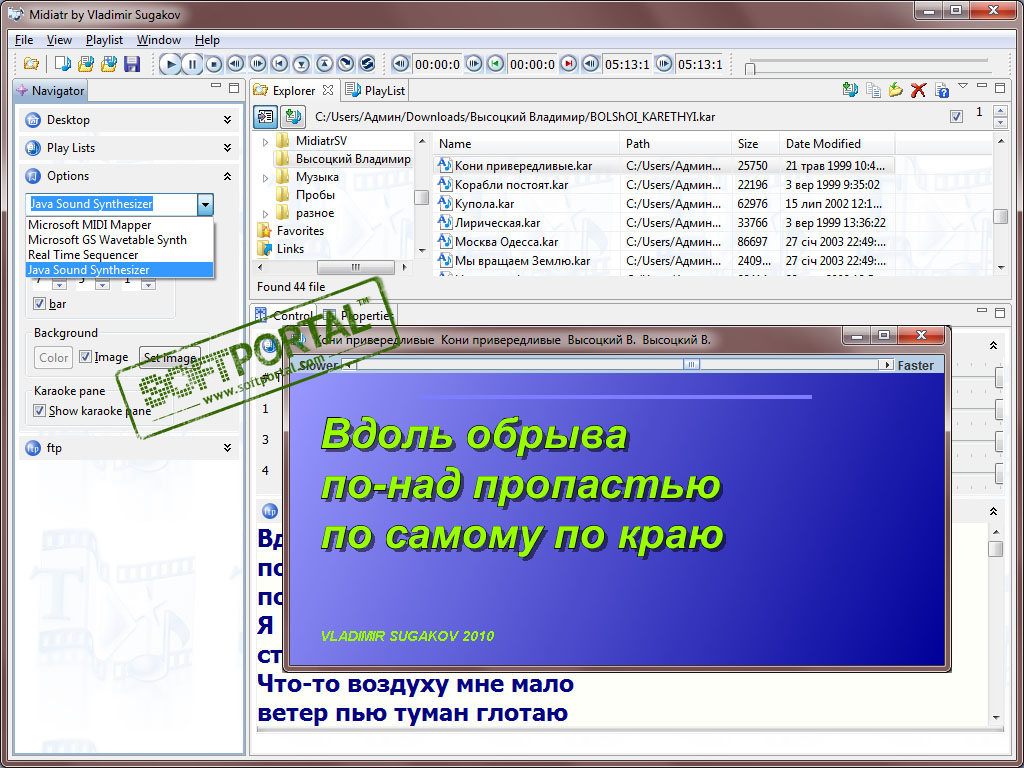Select the Высоцкий Владимир folder

click(353, 159)
